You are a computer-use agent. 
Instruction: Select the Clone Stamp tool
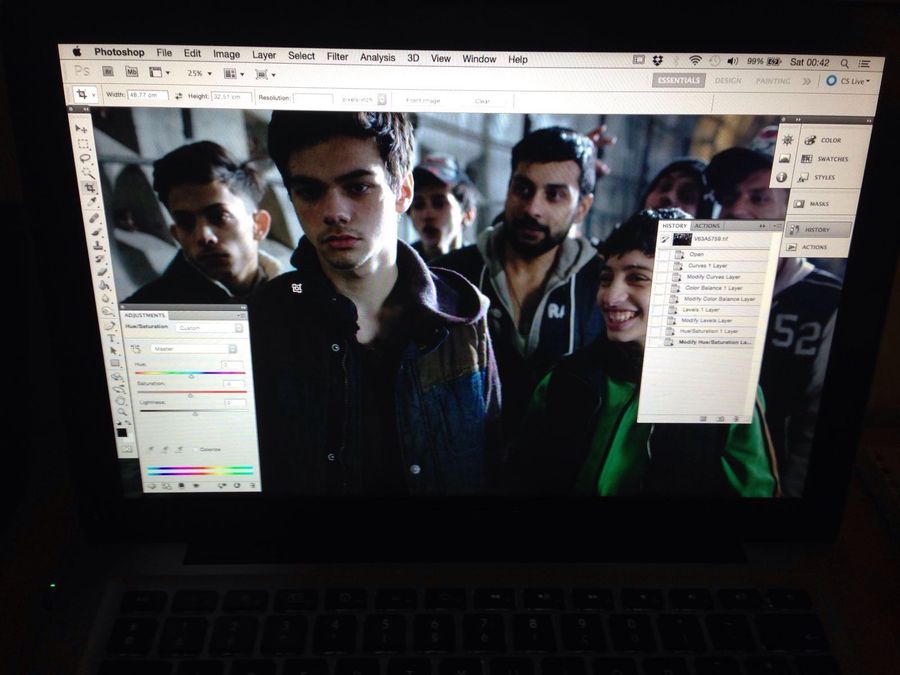(98, 245)
